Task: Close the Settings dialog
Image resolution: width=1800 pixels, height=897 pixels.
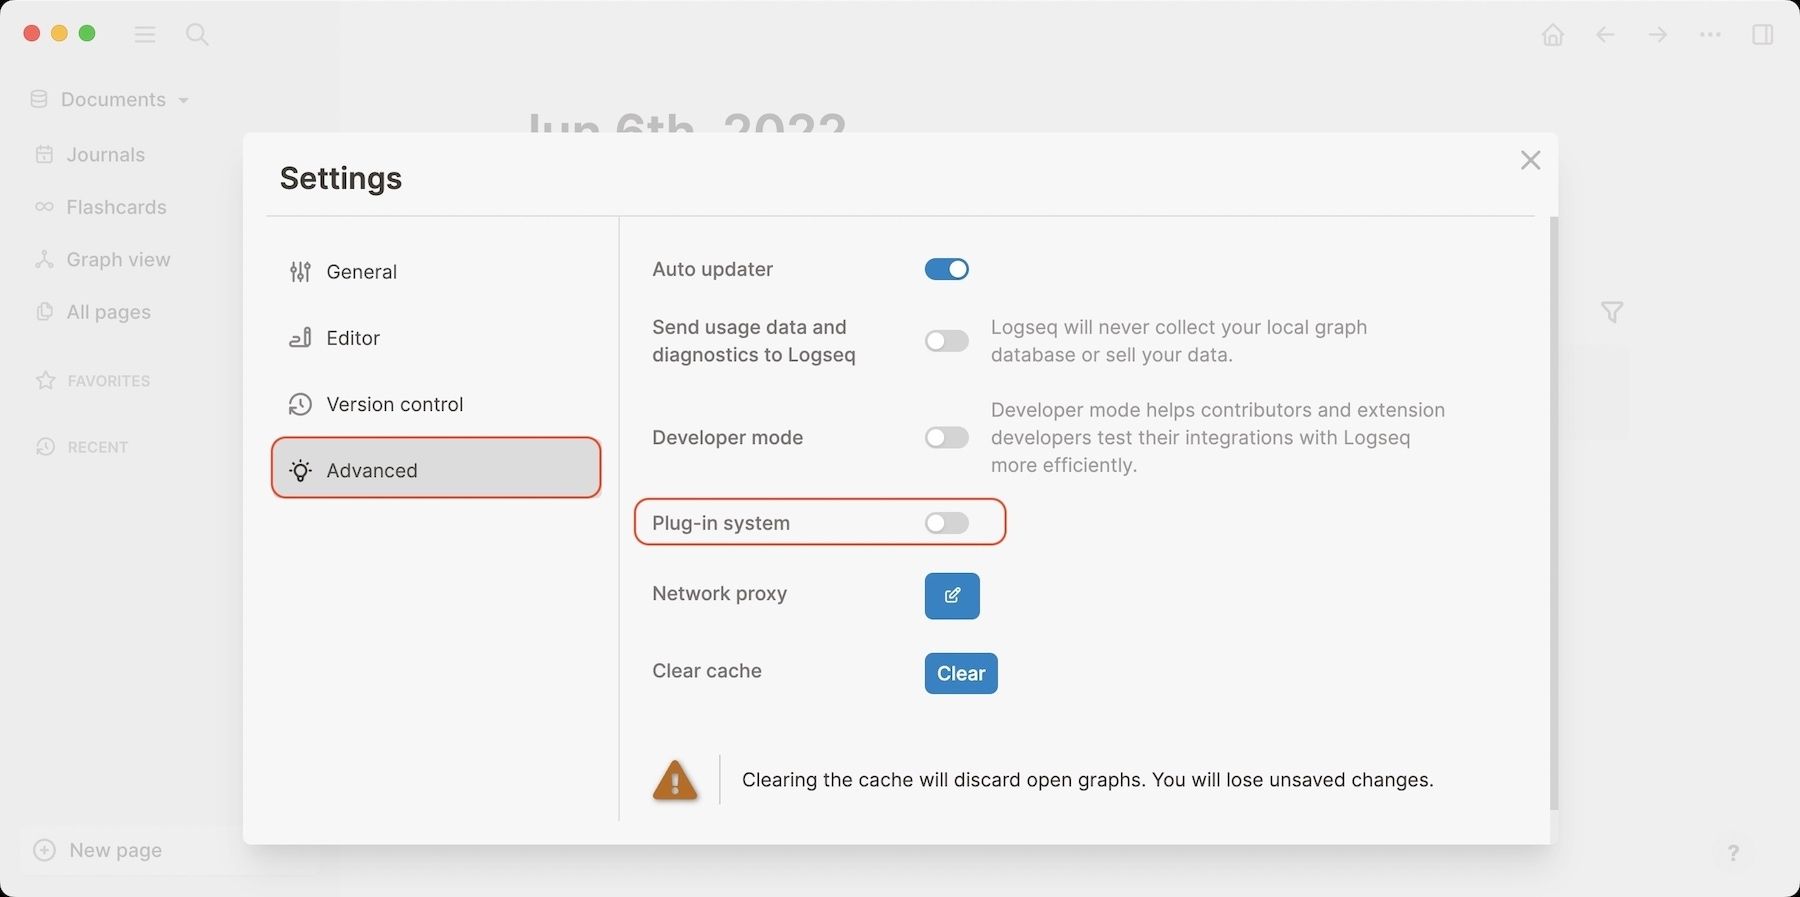Action: tap(1529, 160)
